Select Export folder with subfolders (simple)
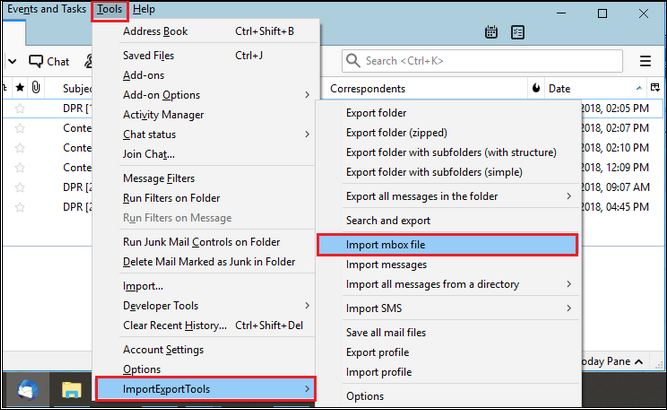 [449, 172]
